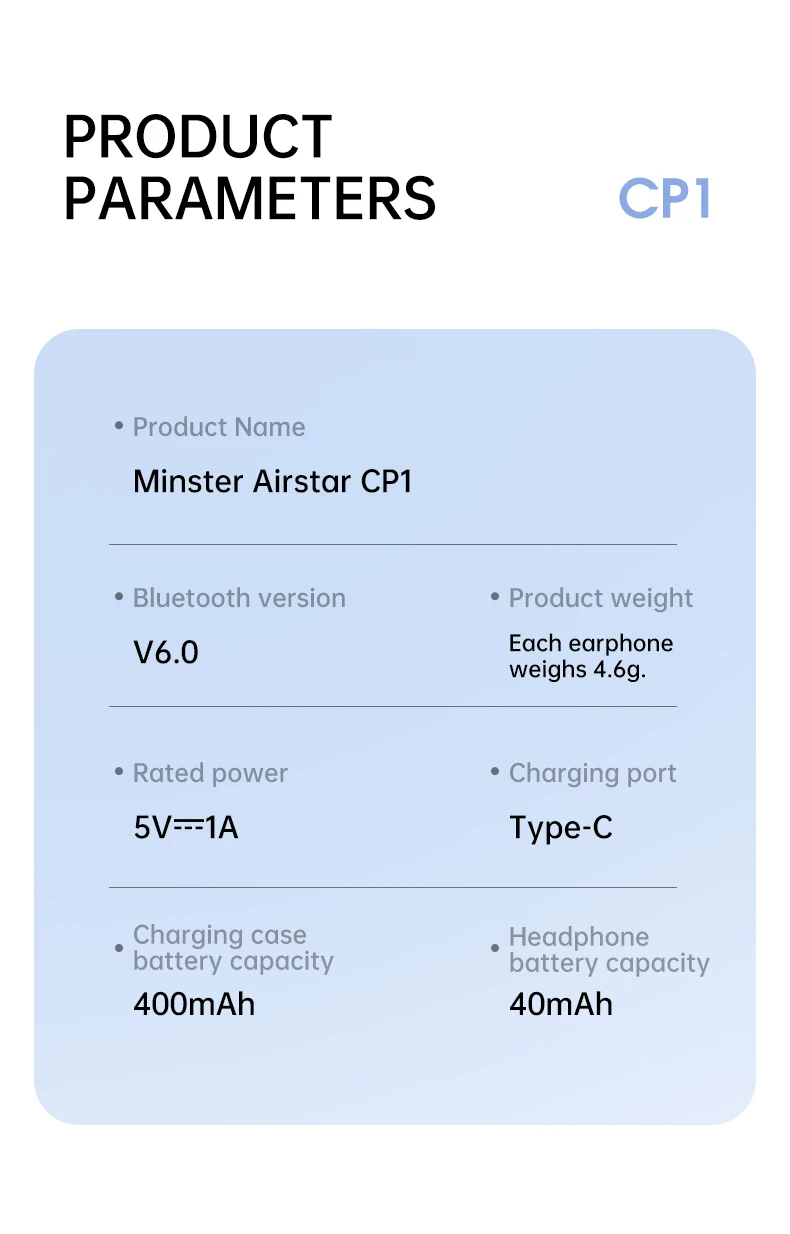Click the 40mAh value
The image size is (790, 1234).
pyautogui.click(x=561, y=1004)
